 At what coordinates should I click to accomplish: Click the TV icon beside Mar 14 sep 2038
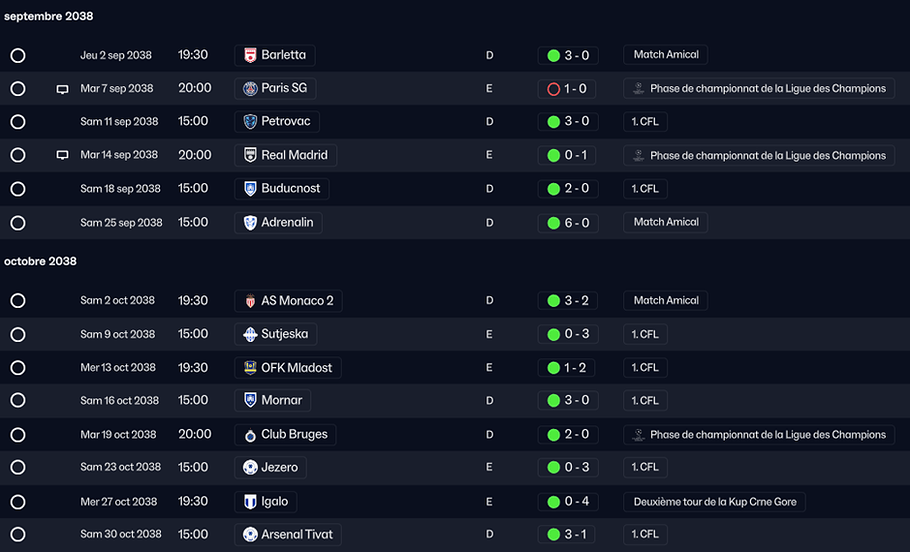pyautogui.click(x=62, y=155)
